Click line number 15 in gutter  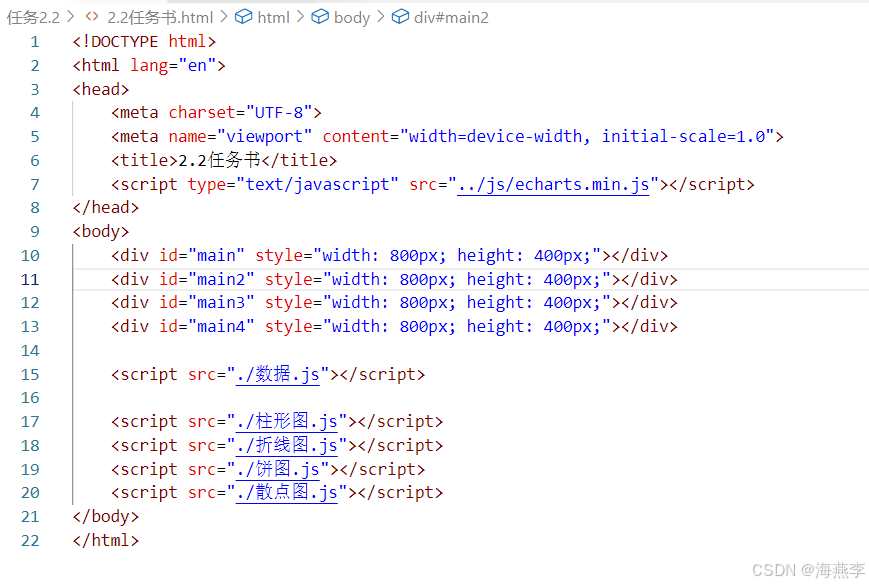coord(30,374)
